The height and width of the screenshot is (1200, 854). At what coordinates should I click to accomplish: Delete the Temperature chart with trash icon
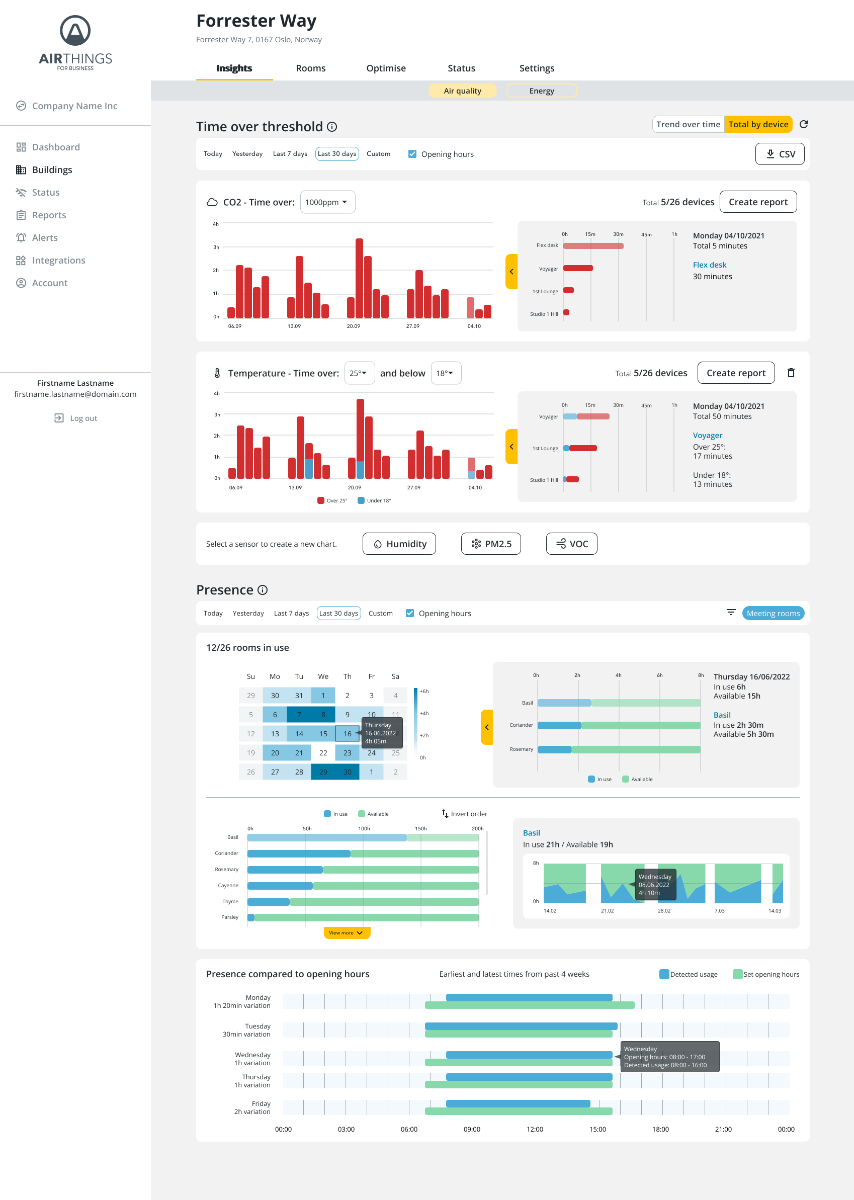(791, 373)
